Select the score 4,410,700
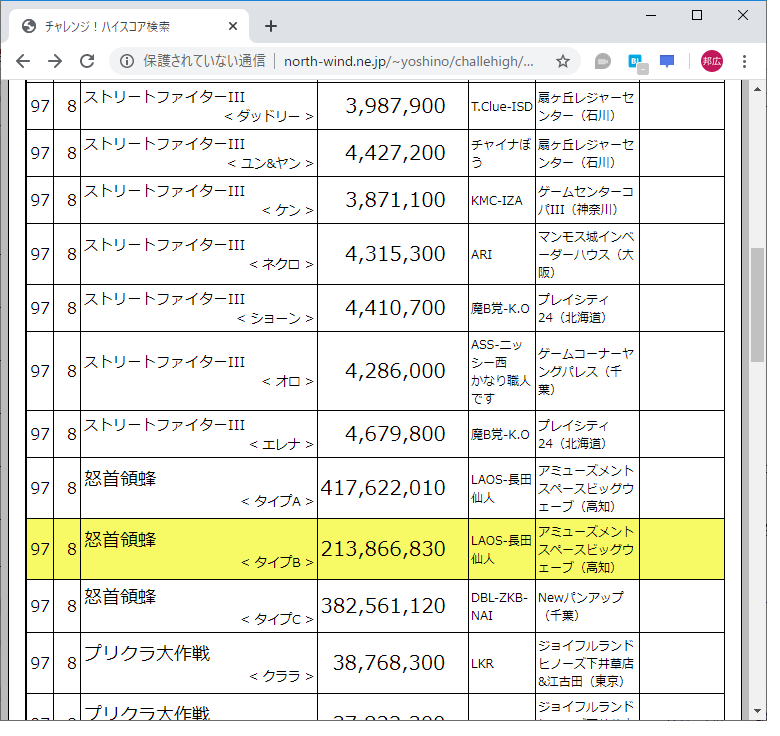 (395, 308)
